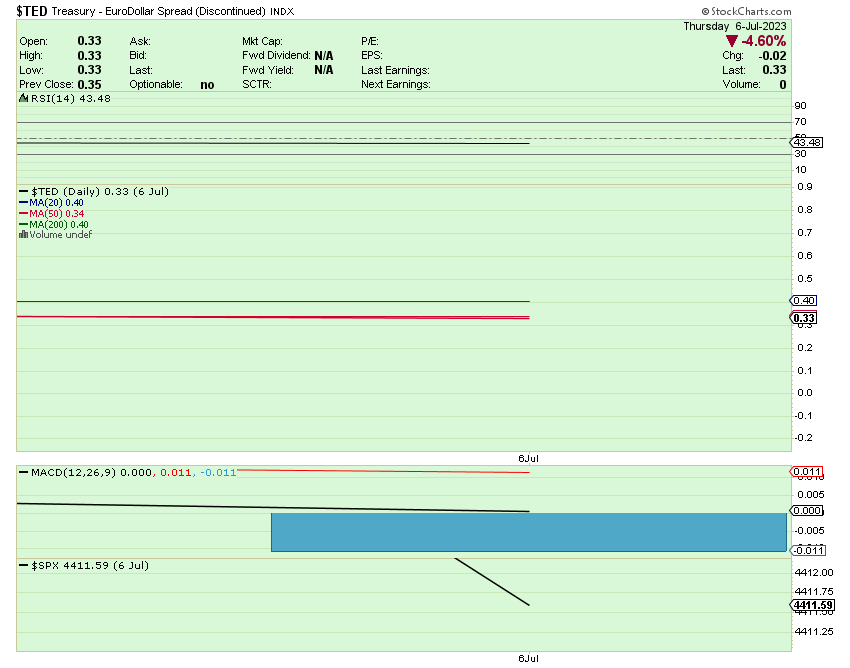
Task: Click the blue MACD histogram bar
Action: pyautogui.click(x=528, y=532)
